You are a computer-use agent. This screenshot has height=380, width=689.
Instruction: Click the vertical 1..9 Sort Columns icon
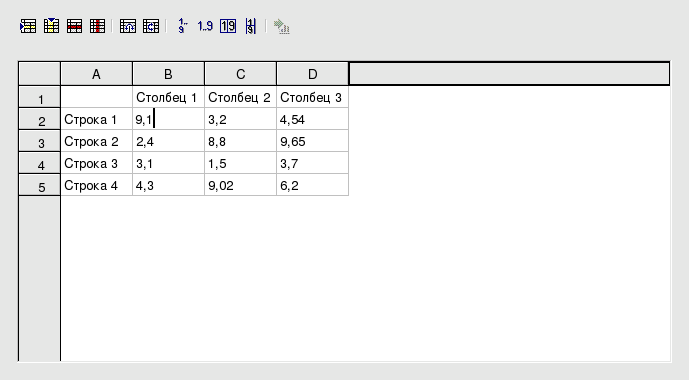182,26
